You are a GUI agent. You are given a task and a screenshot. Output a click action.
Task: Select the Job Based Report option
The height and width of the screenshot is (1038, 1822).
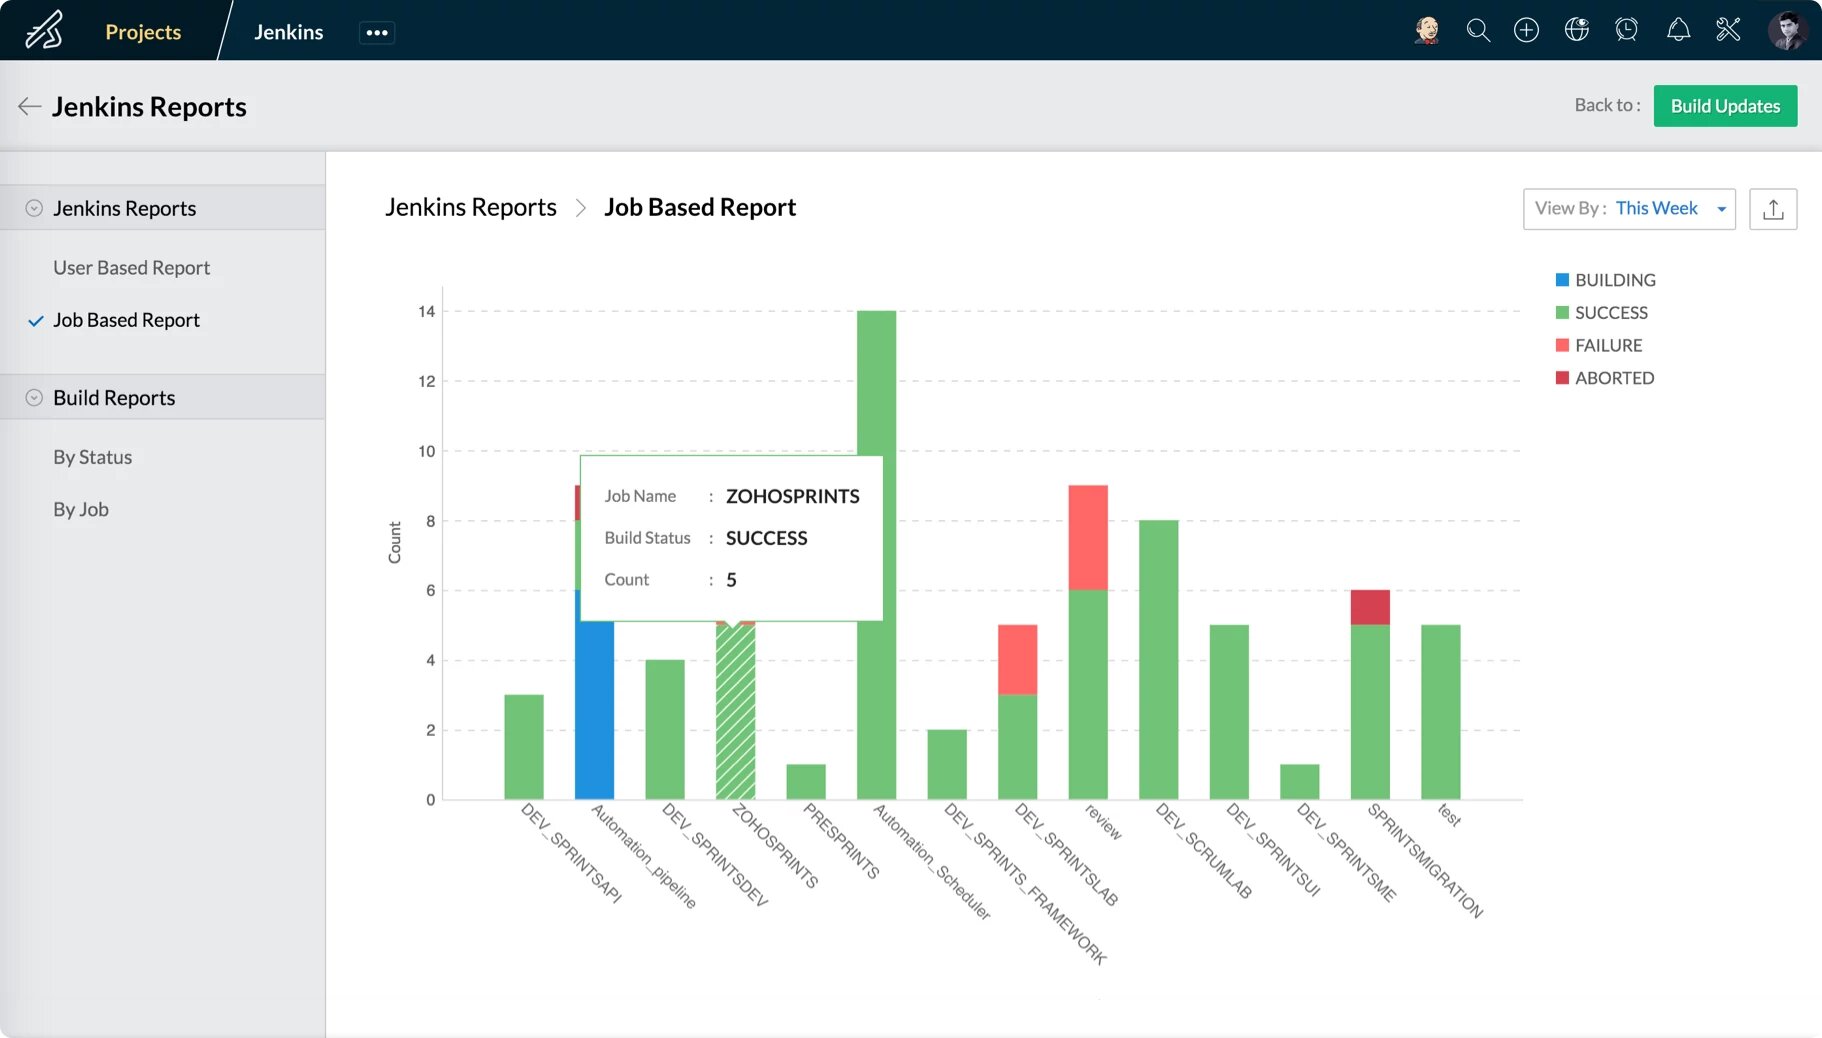(x=126, y=320)
